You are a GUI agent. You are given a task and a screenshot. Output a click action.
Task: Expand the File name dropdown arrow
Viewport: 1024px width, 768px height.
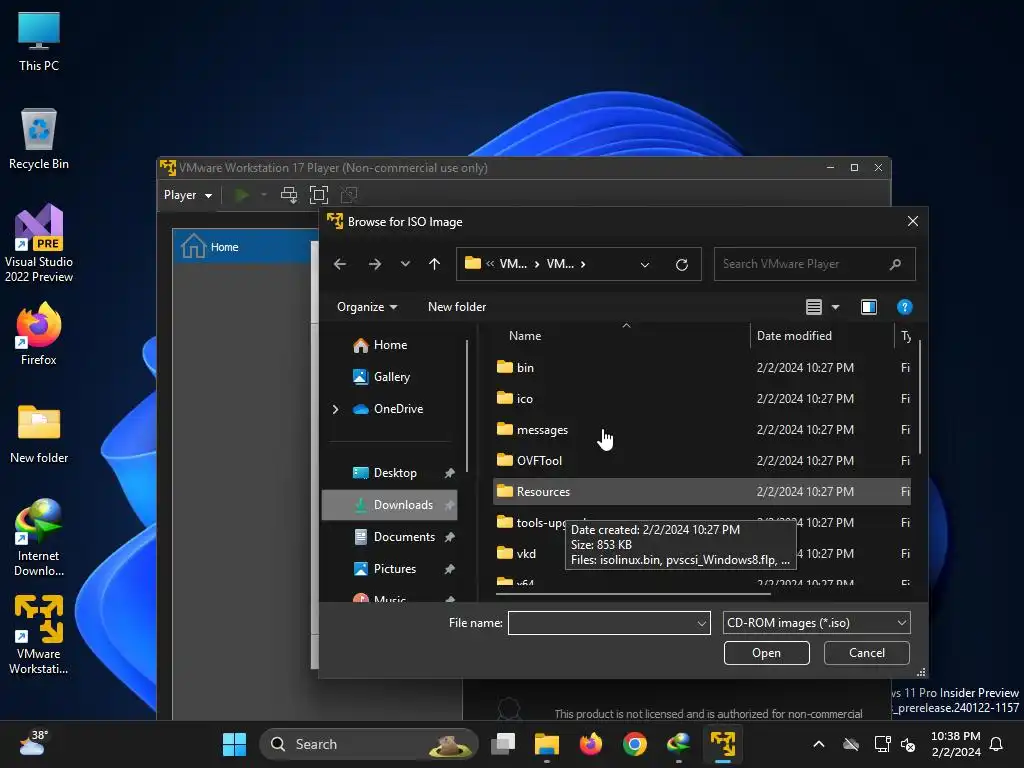pyautogui.click(x=702, y=623)
